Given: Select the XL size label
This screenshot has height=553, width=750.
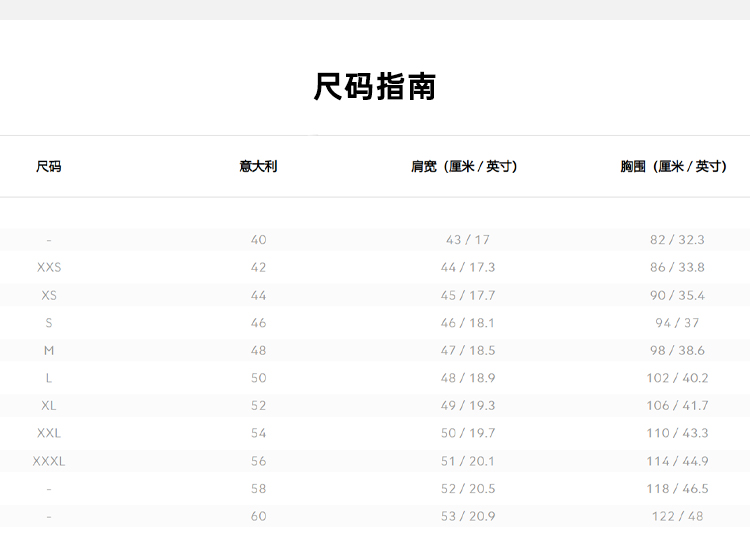Looking at the screenshot, I should [x=48, y=406].
